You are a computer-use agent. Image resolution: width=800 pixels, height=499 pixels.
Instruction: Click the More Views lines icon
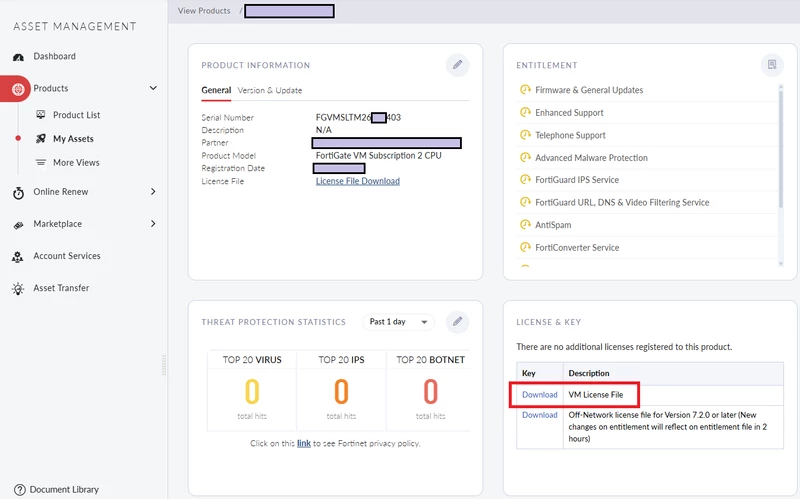(x=41, y=162)
